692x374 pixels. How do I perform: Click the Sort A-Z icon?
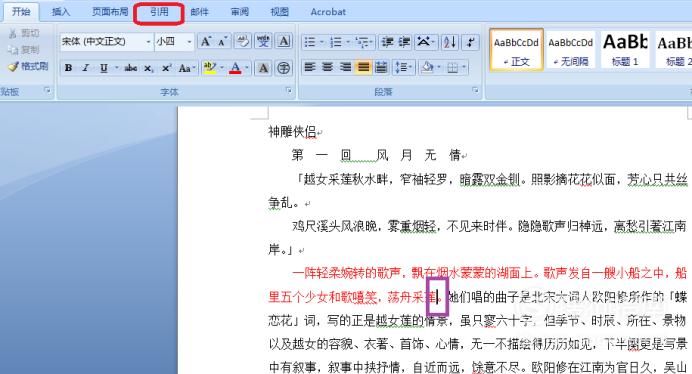[x=450, y=42]
